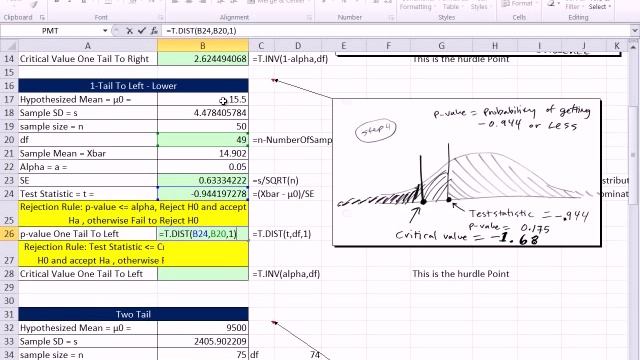
Task: Select row 20 header
Action: (9, 140)
